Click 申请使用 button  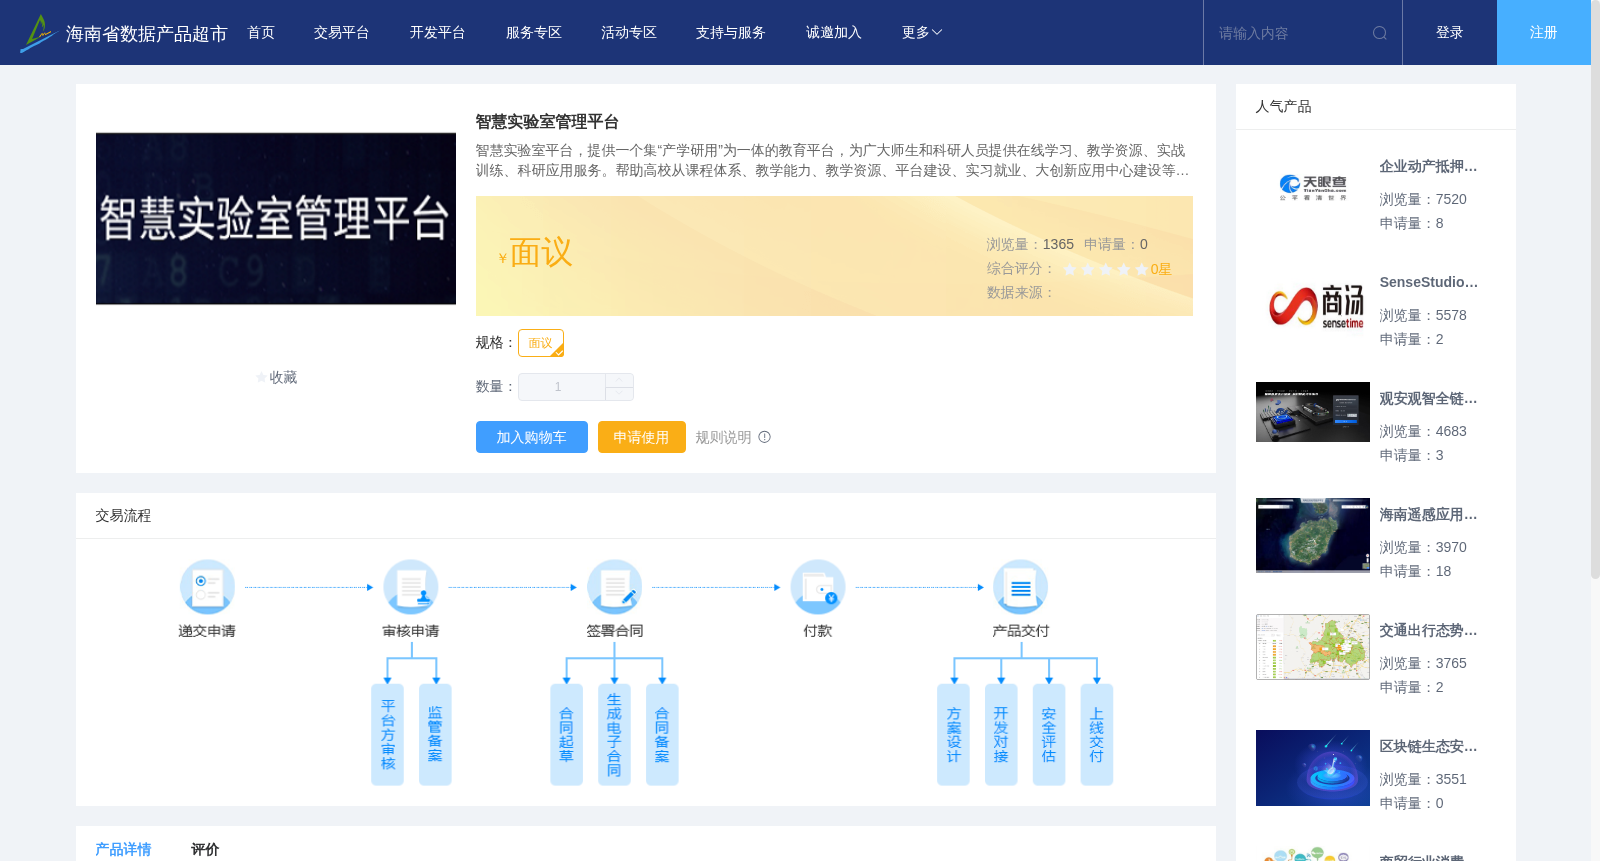coord(642,437)
